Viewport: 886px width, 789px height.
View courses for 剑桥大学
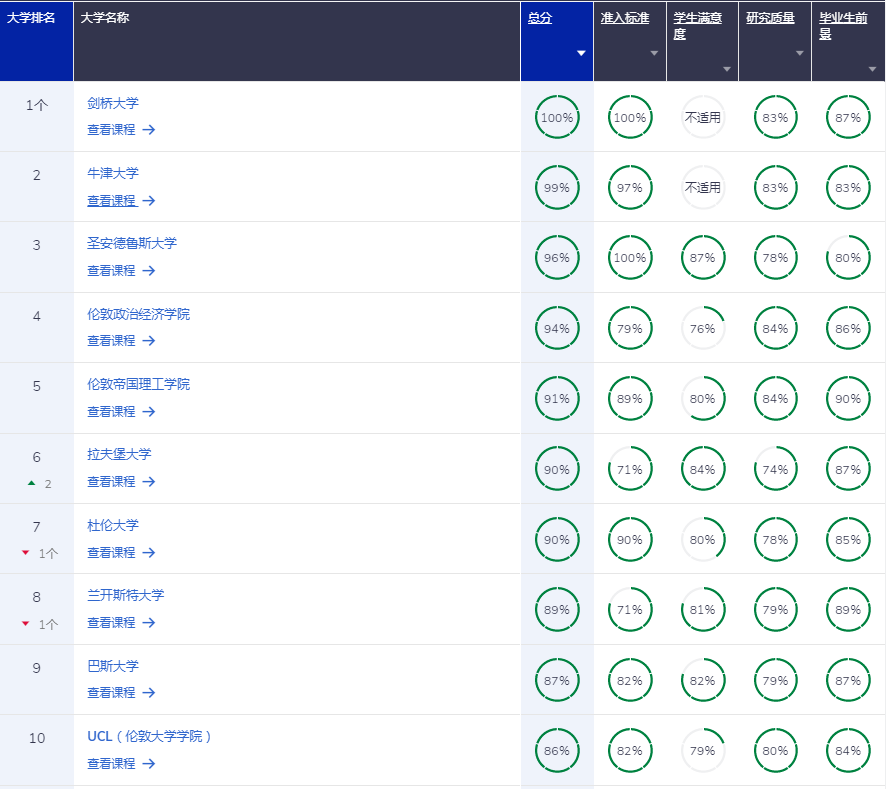[121, 129]
